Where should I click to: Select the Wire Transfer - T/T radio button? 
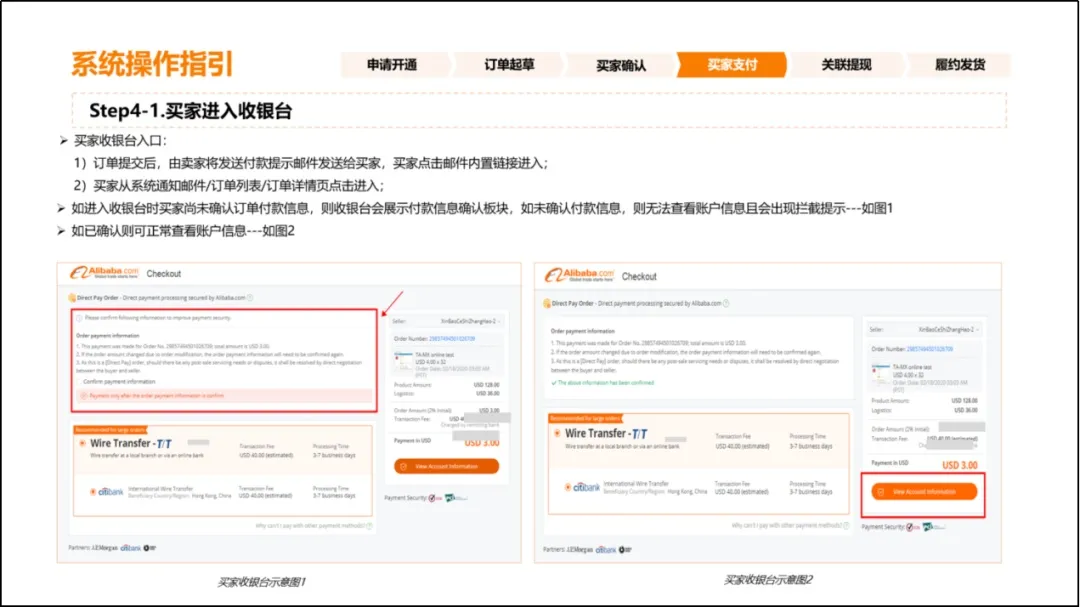pos(81,443)
